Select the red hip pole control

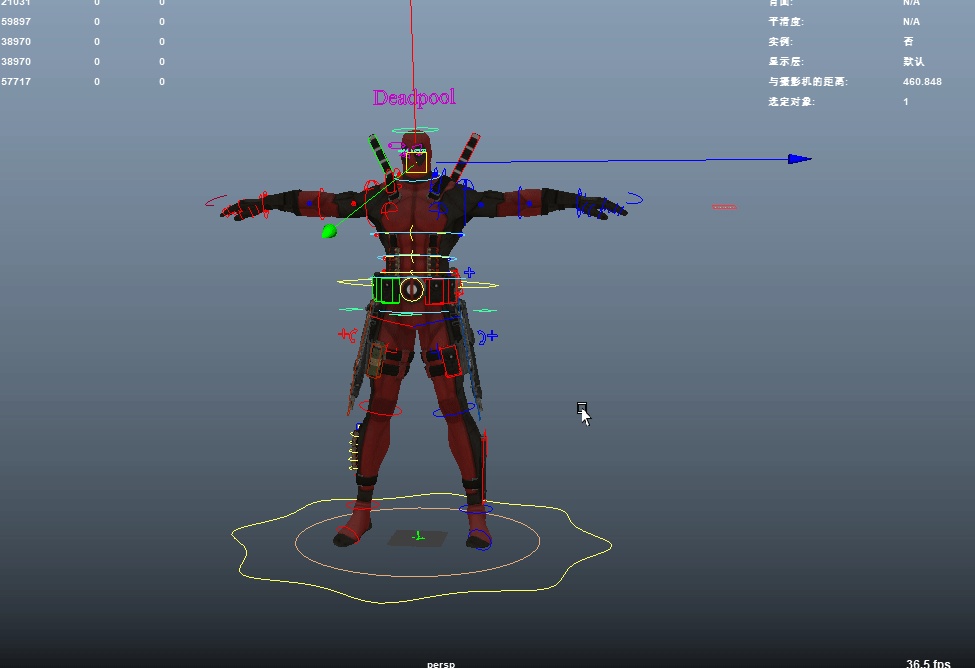click(347, 335)
